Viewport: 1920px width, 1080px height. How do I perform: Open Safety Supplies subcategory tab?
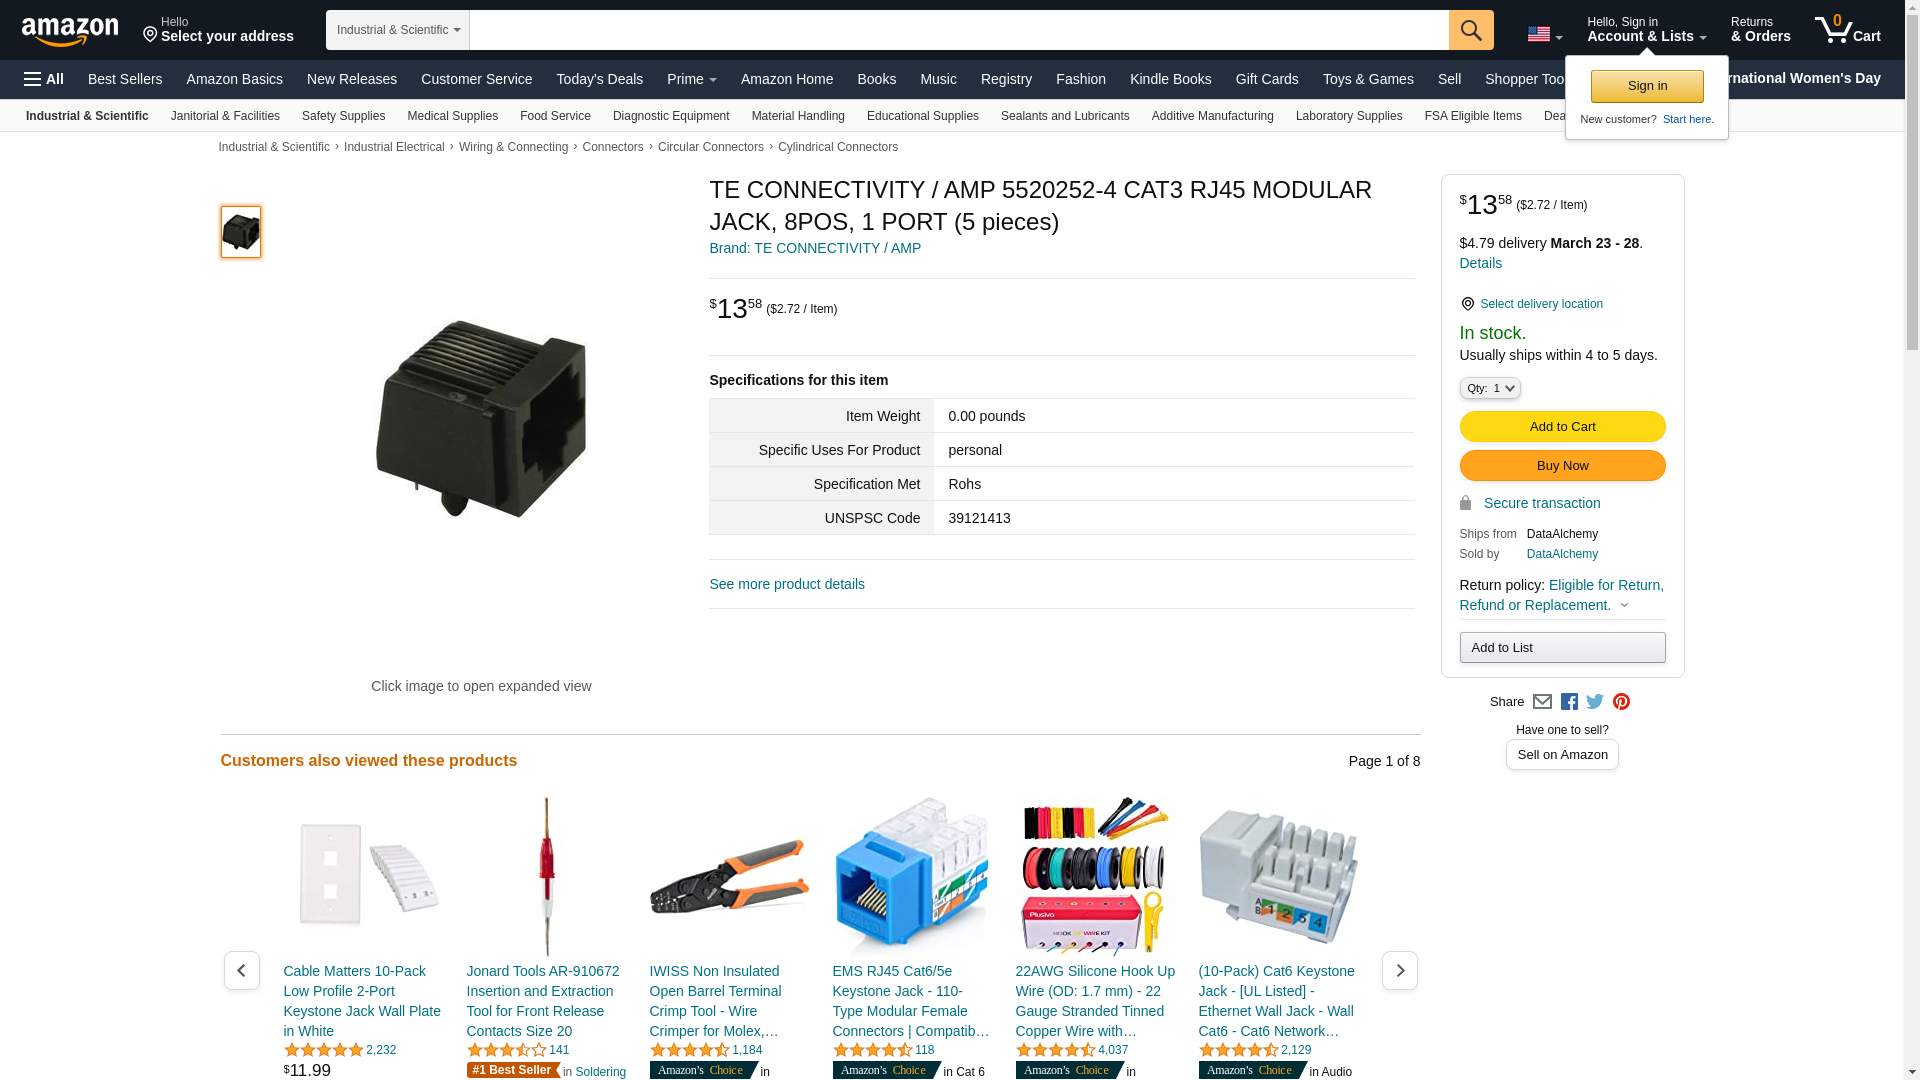tap(343, 116)
